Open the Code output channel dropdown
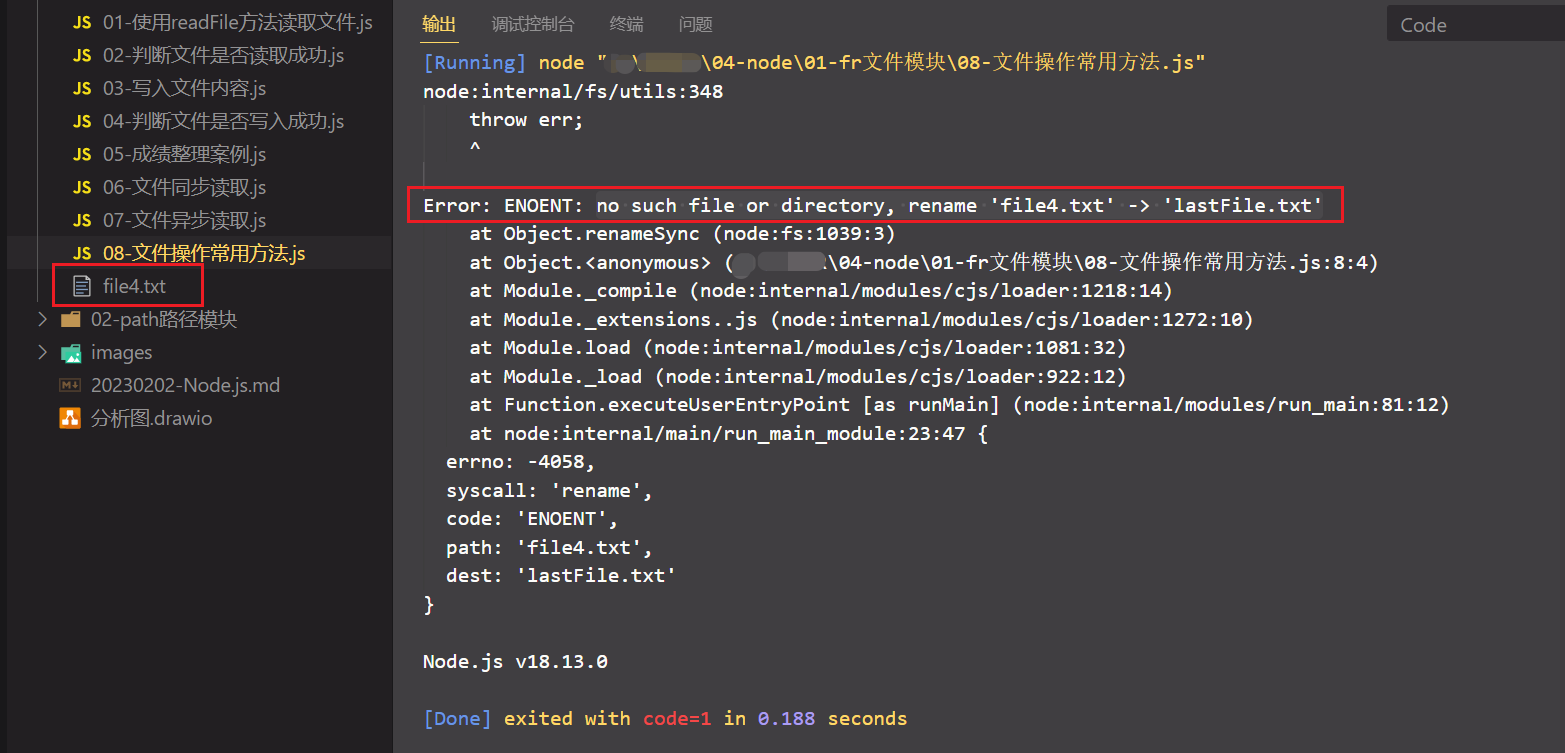This screenshot has width=1565, height=753. pyautogui.click(x=1475, y=25)
